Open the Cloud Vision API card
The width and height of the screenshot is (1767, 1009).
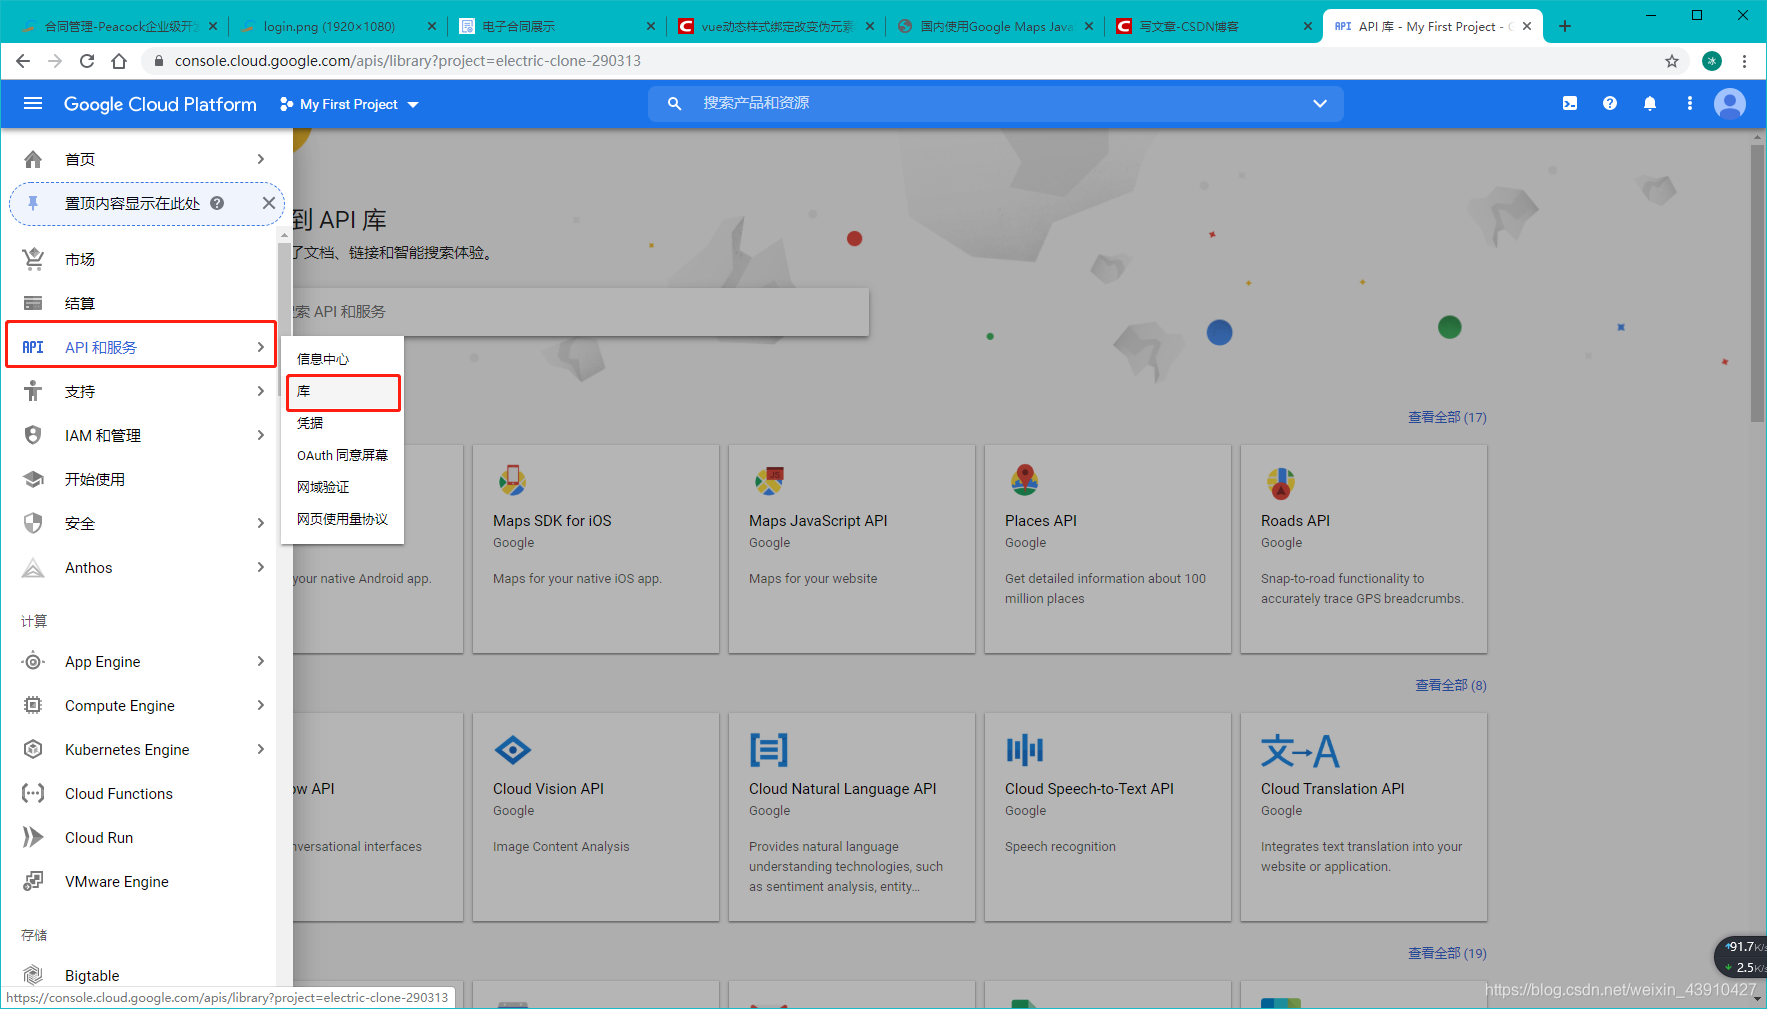(596, 817)
